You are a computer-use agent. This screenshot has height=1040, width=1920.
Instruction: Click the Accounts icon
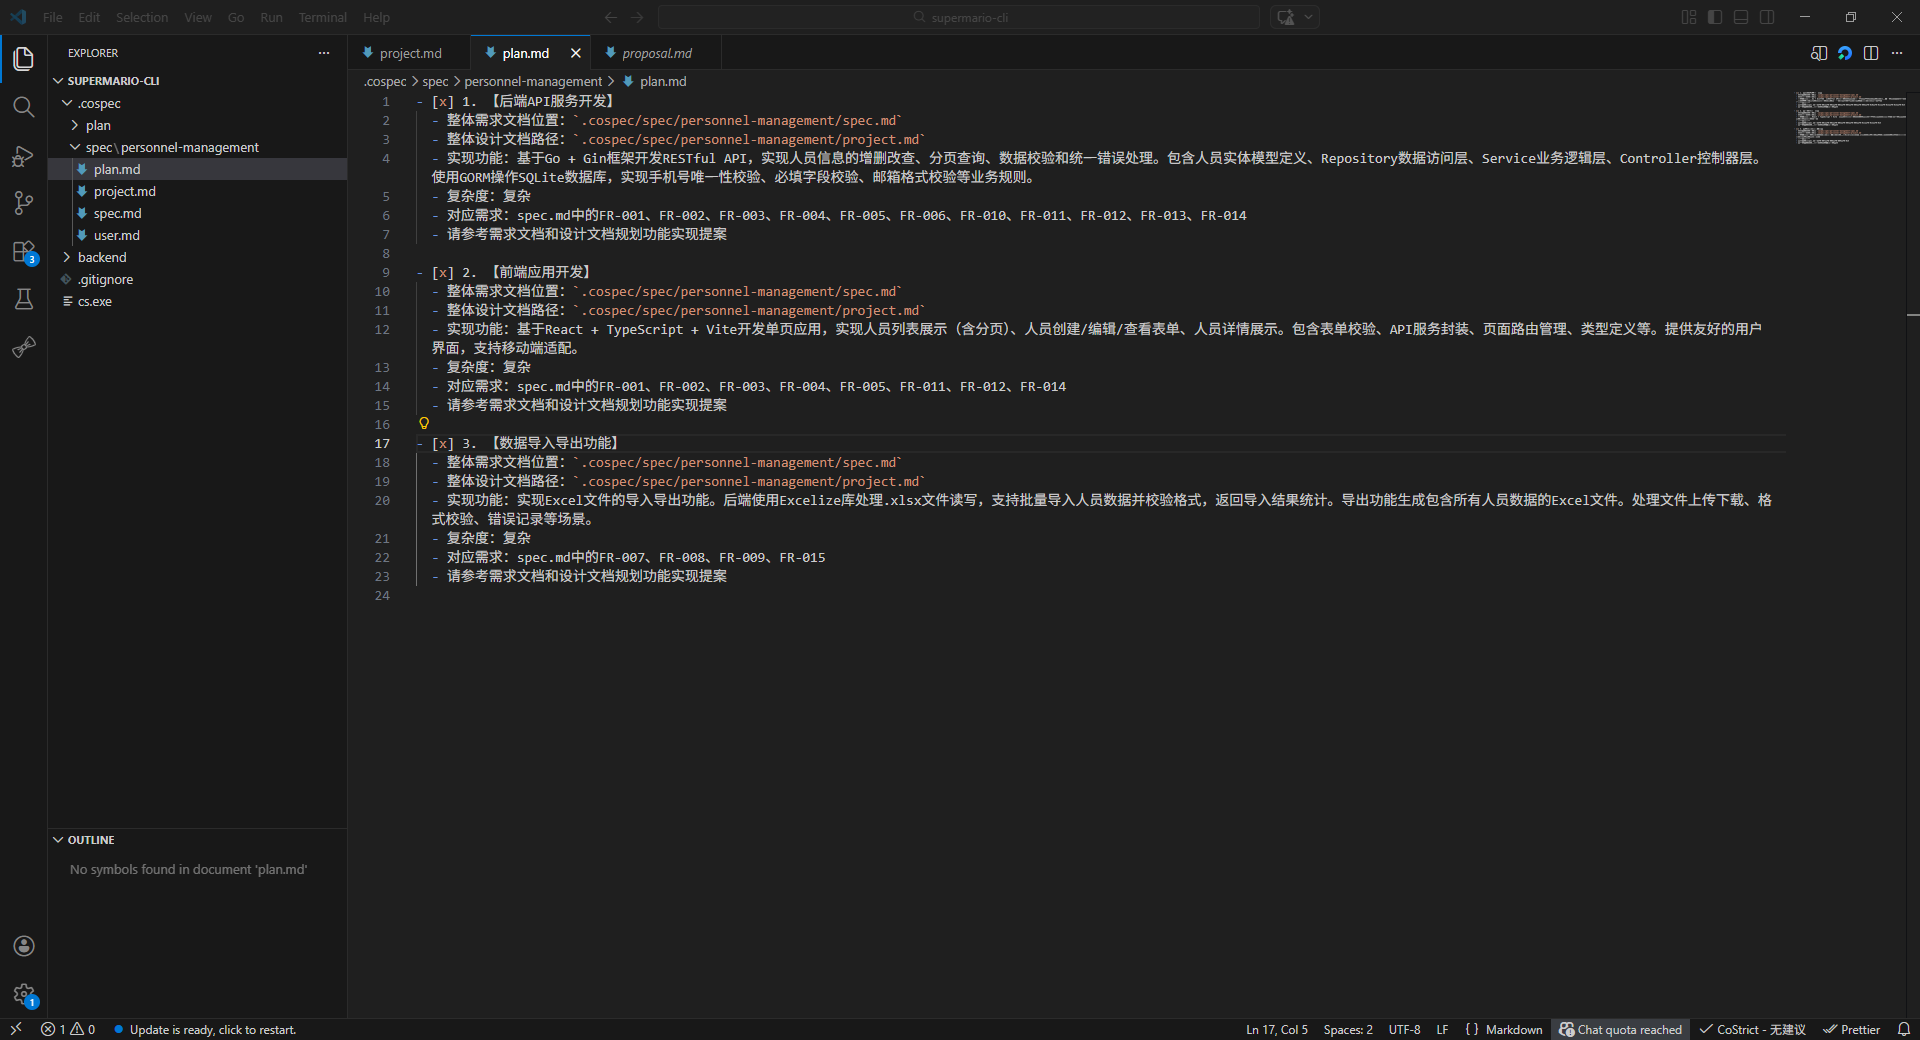click(x=24, y=946)
